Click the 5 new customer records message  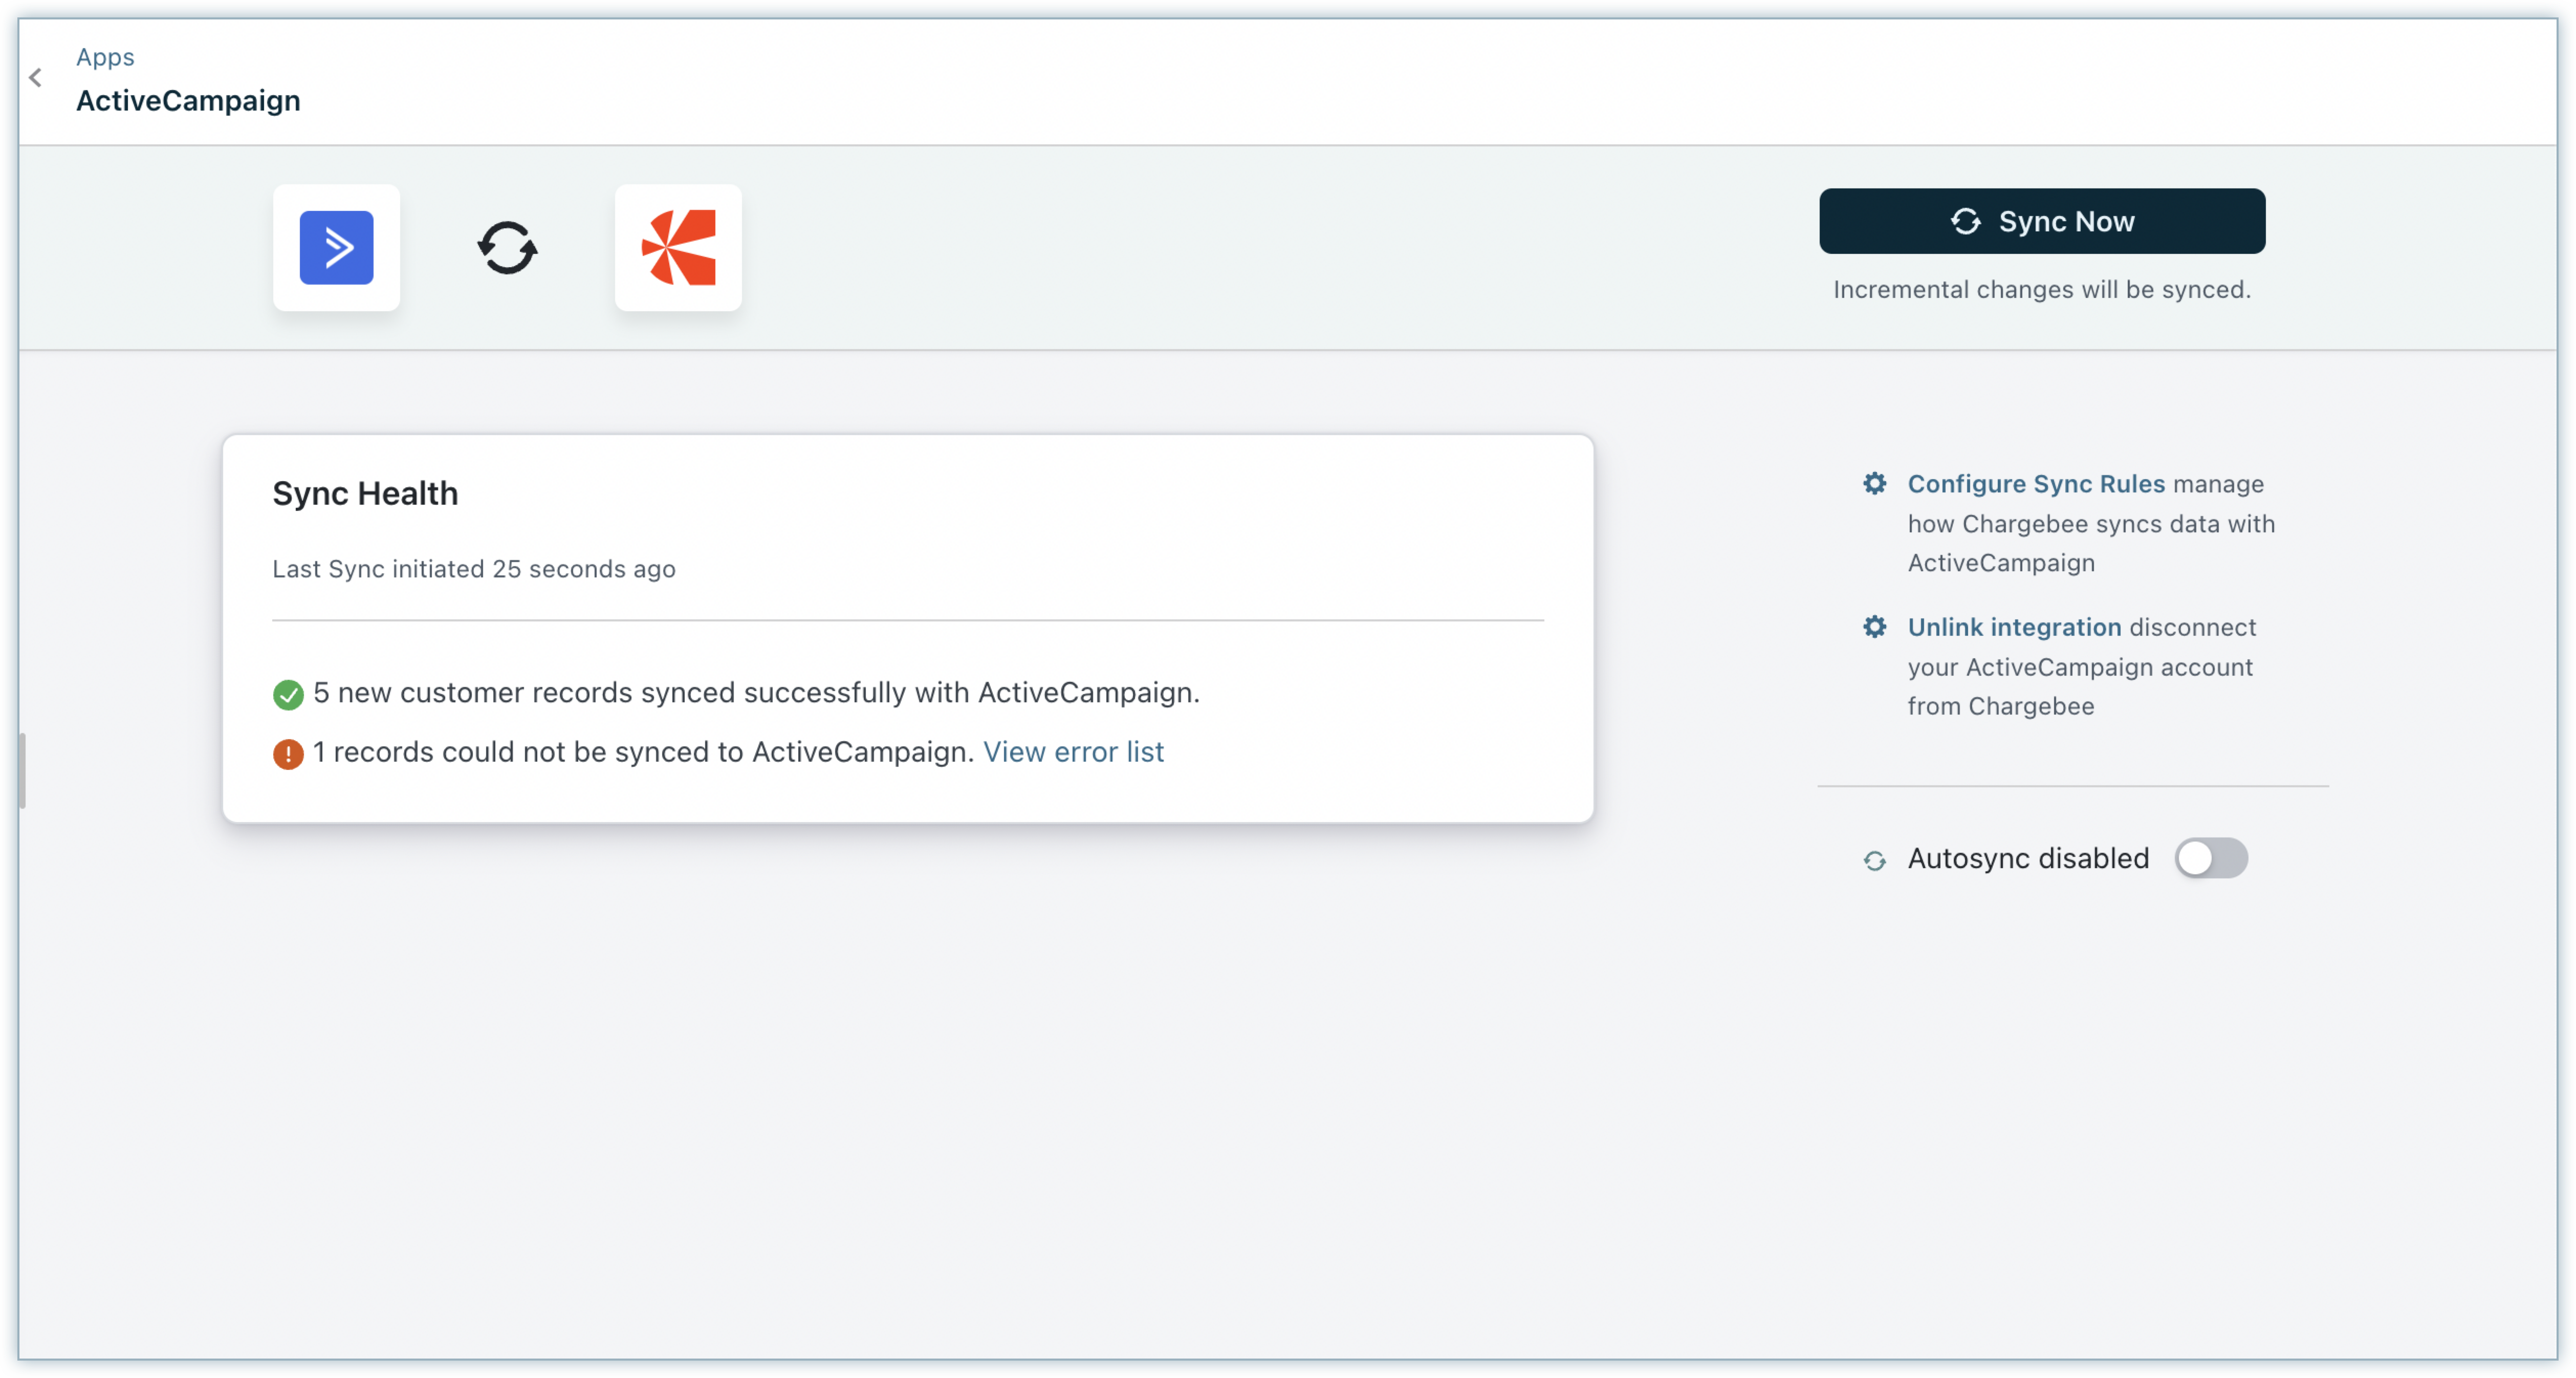[x=756, y=693]
